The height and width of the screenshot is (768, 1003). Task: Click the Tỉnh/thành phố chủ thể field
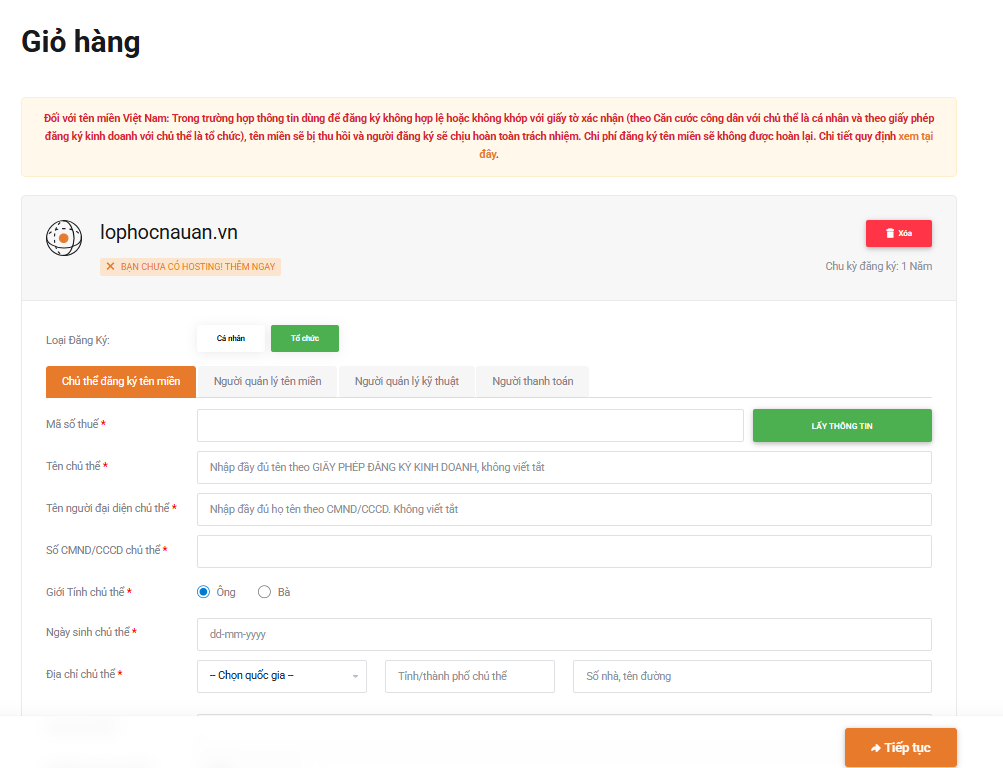coord(469,676)
